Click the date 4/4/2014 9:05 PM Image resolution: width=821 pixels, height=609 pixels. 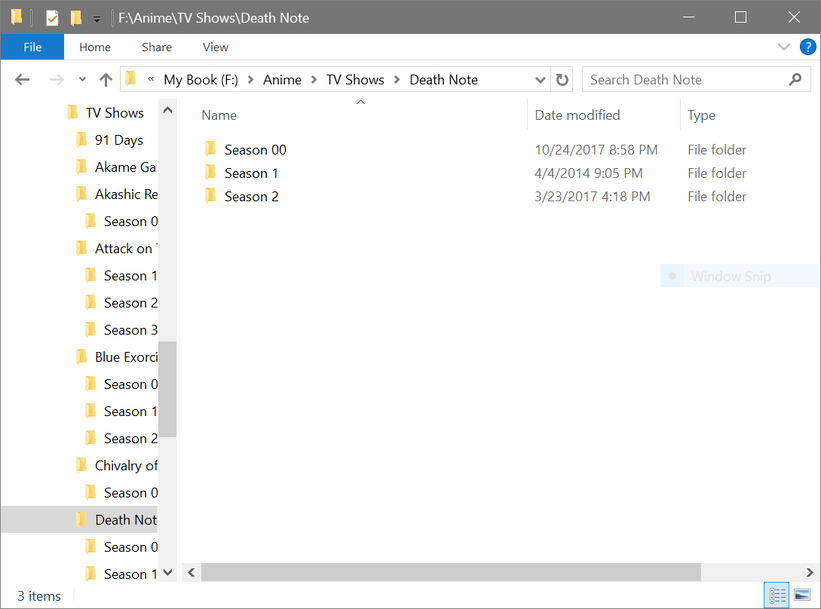click(589, 173)
